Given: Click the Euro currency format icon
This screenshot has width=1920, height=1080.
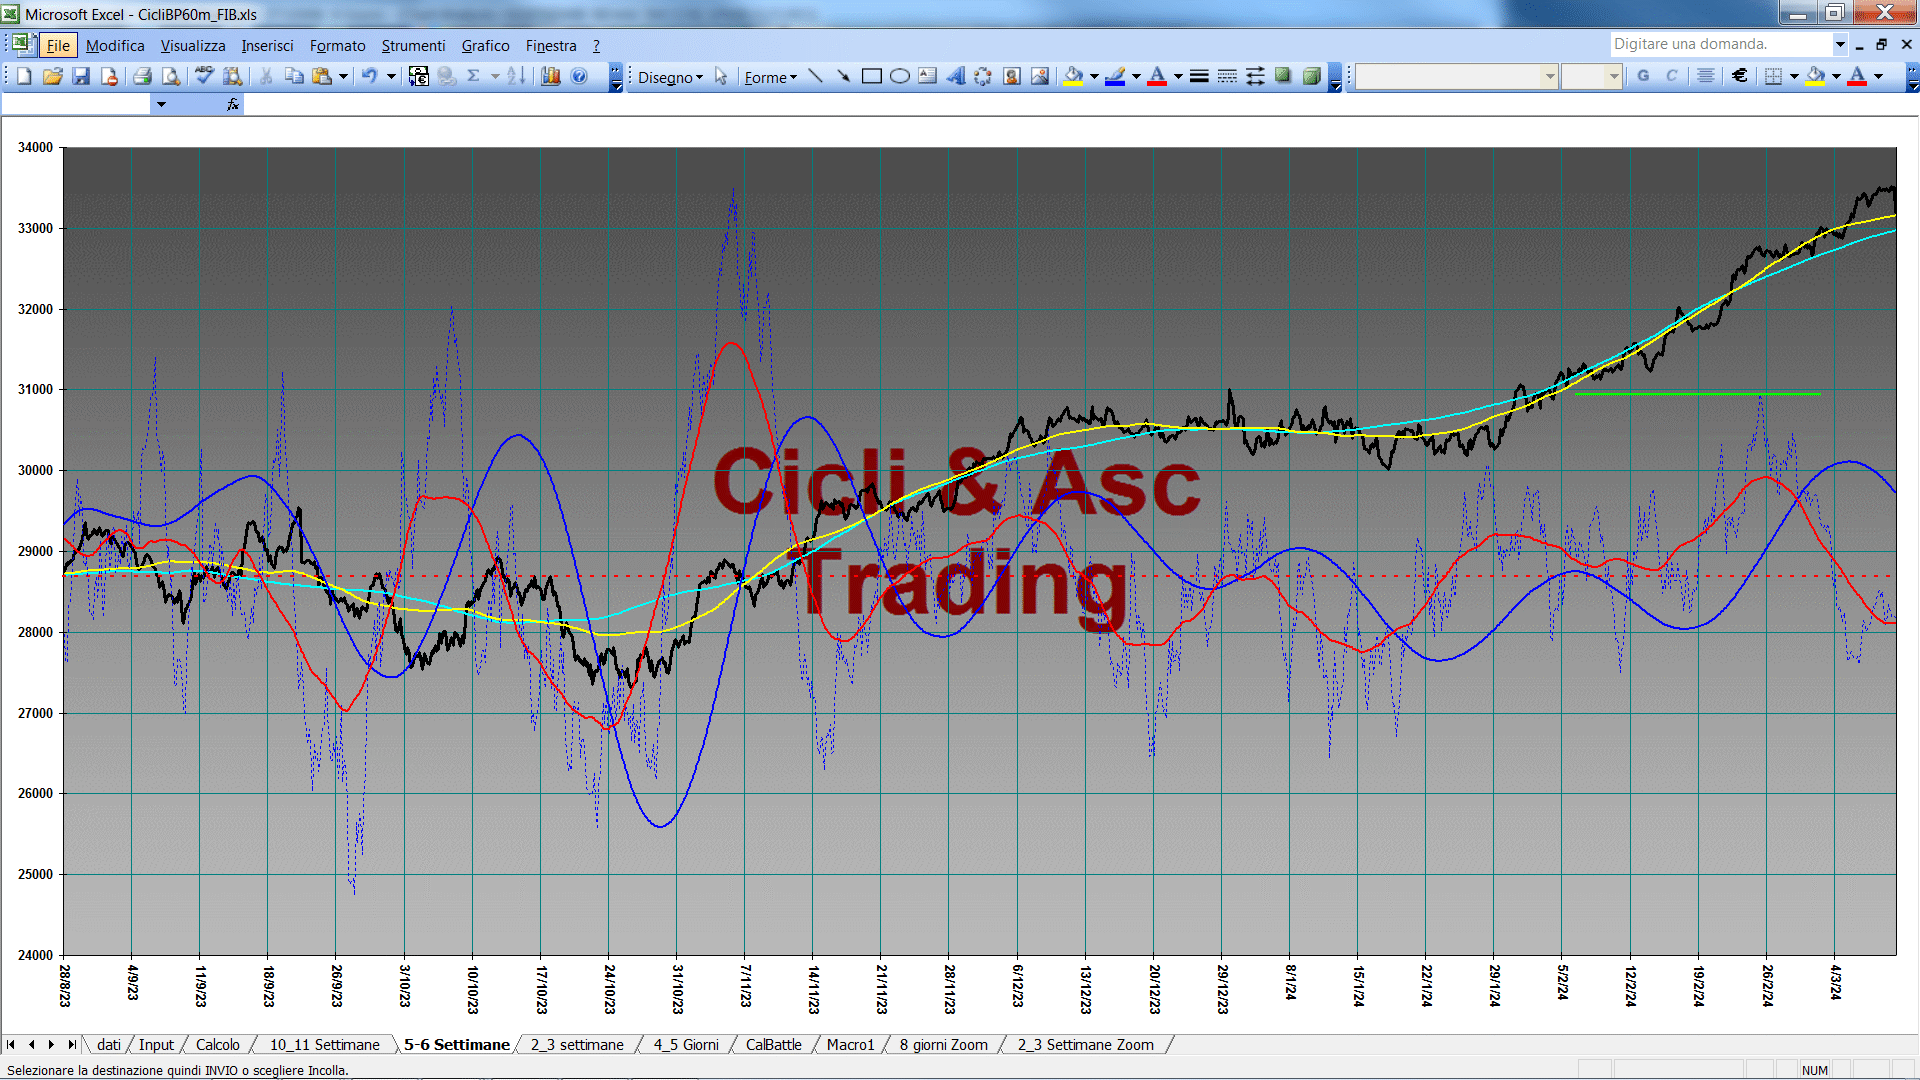Looking at the screenshot, I should point(1740,76).
